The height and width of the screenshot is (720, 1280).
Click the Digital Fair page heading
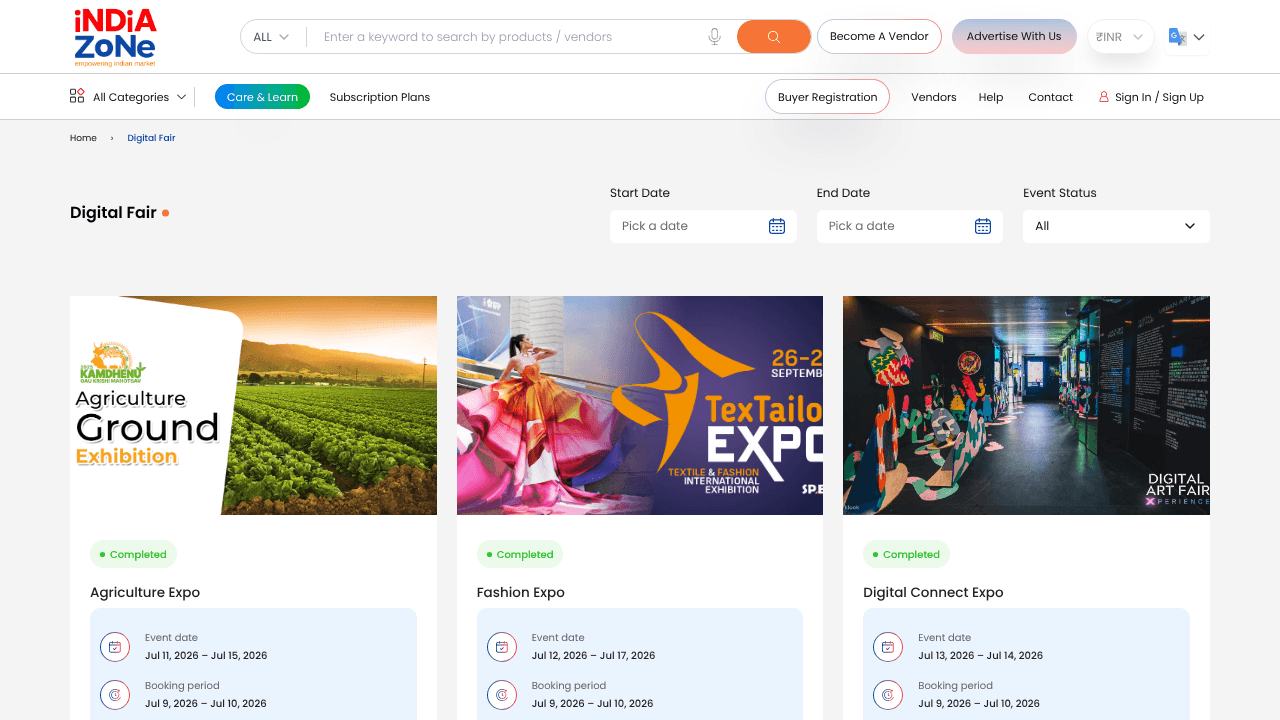[x=114, y=213]
